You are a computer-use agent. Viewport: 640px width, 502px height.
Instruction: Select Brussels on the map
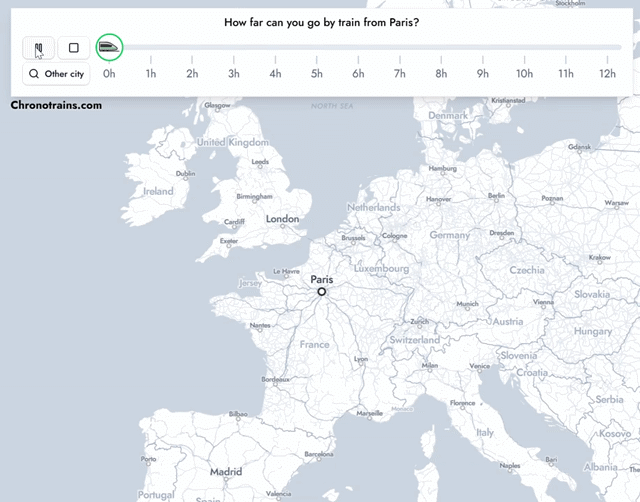(353, 238)
